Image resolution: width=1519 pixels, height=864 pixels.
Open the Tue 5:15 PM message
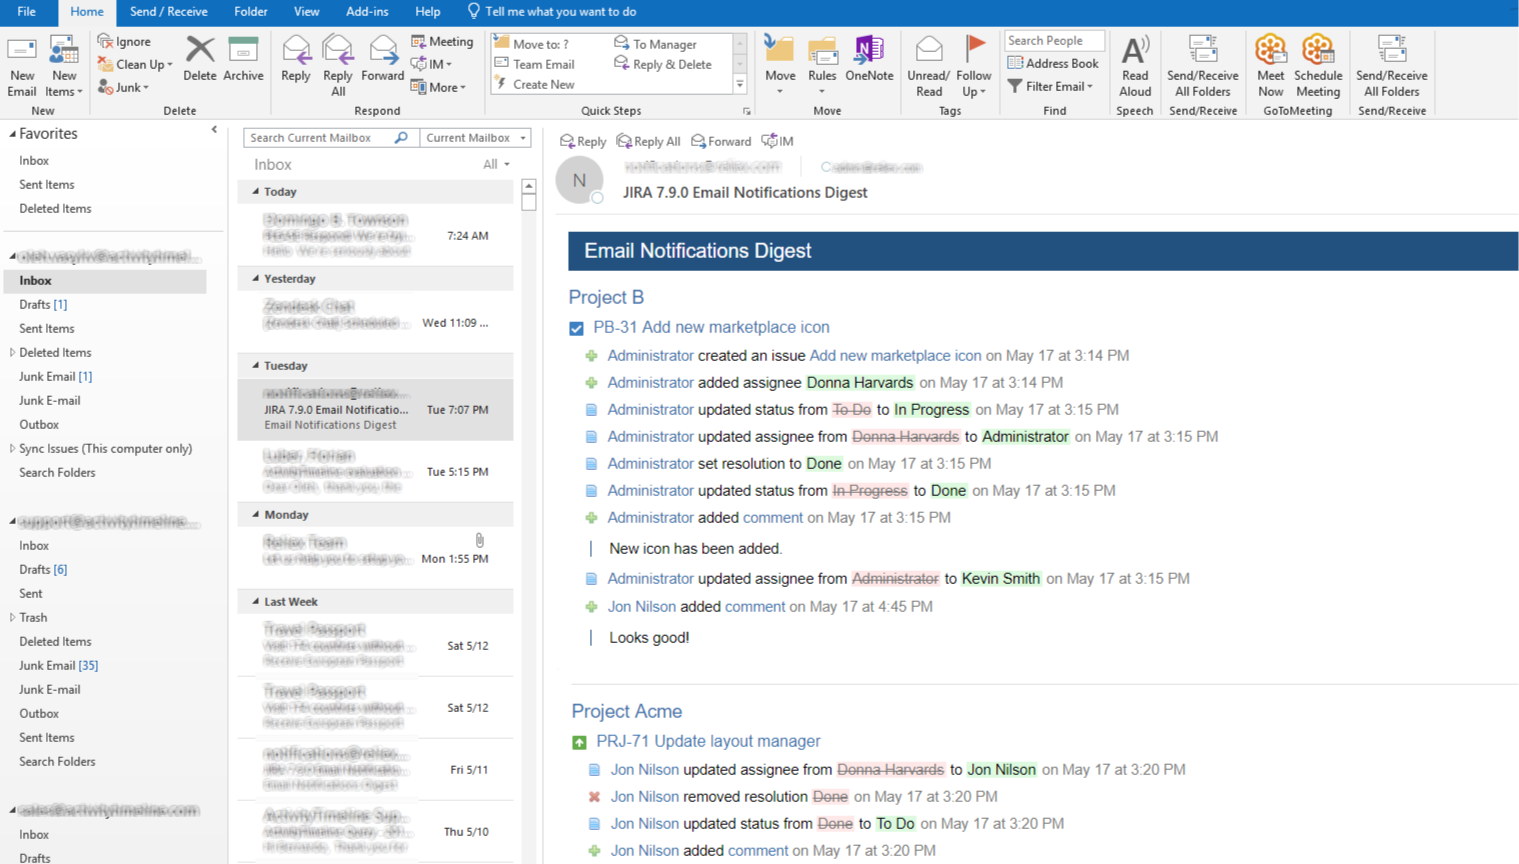[x=376, y=471]
